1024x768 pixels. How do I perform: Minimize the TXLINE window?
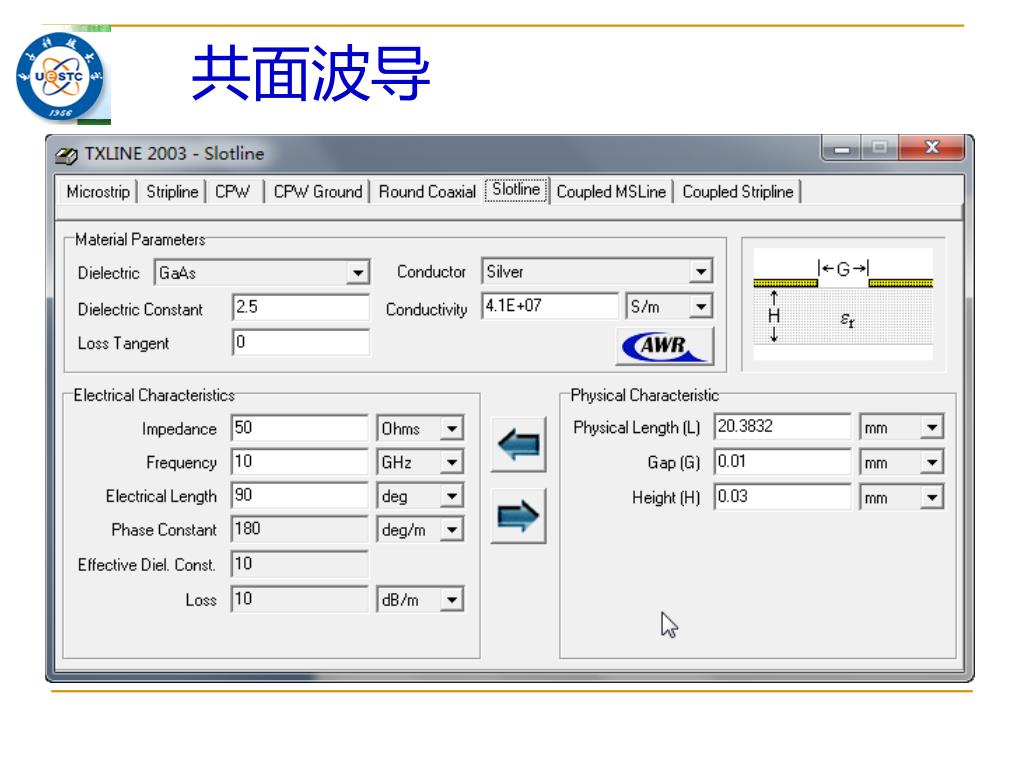pos(841,148)
